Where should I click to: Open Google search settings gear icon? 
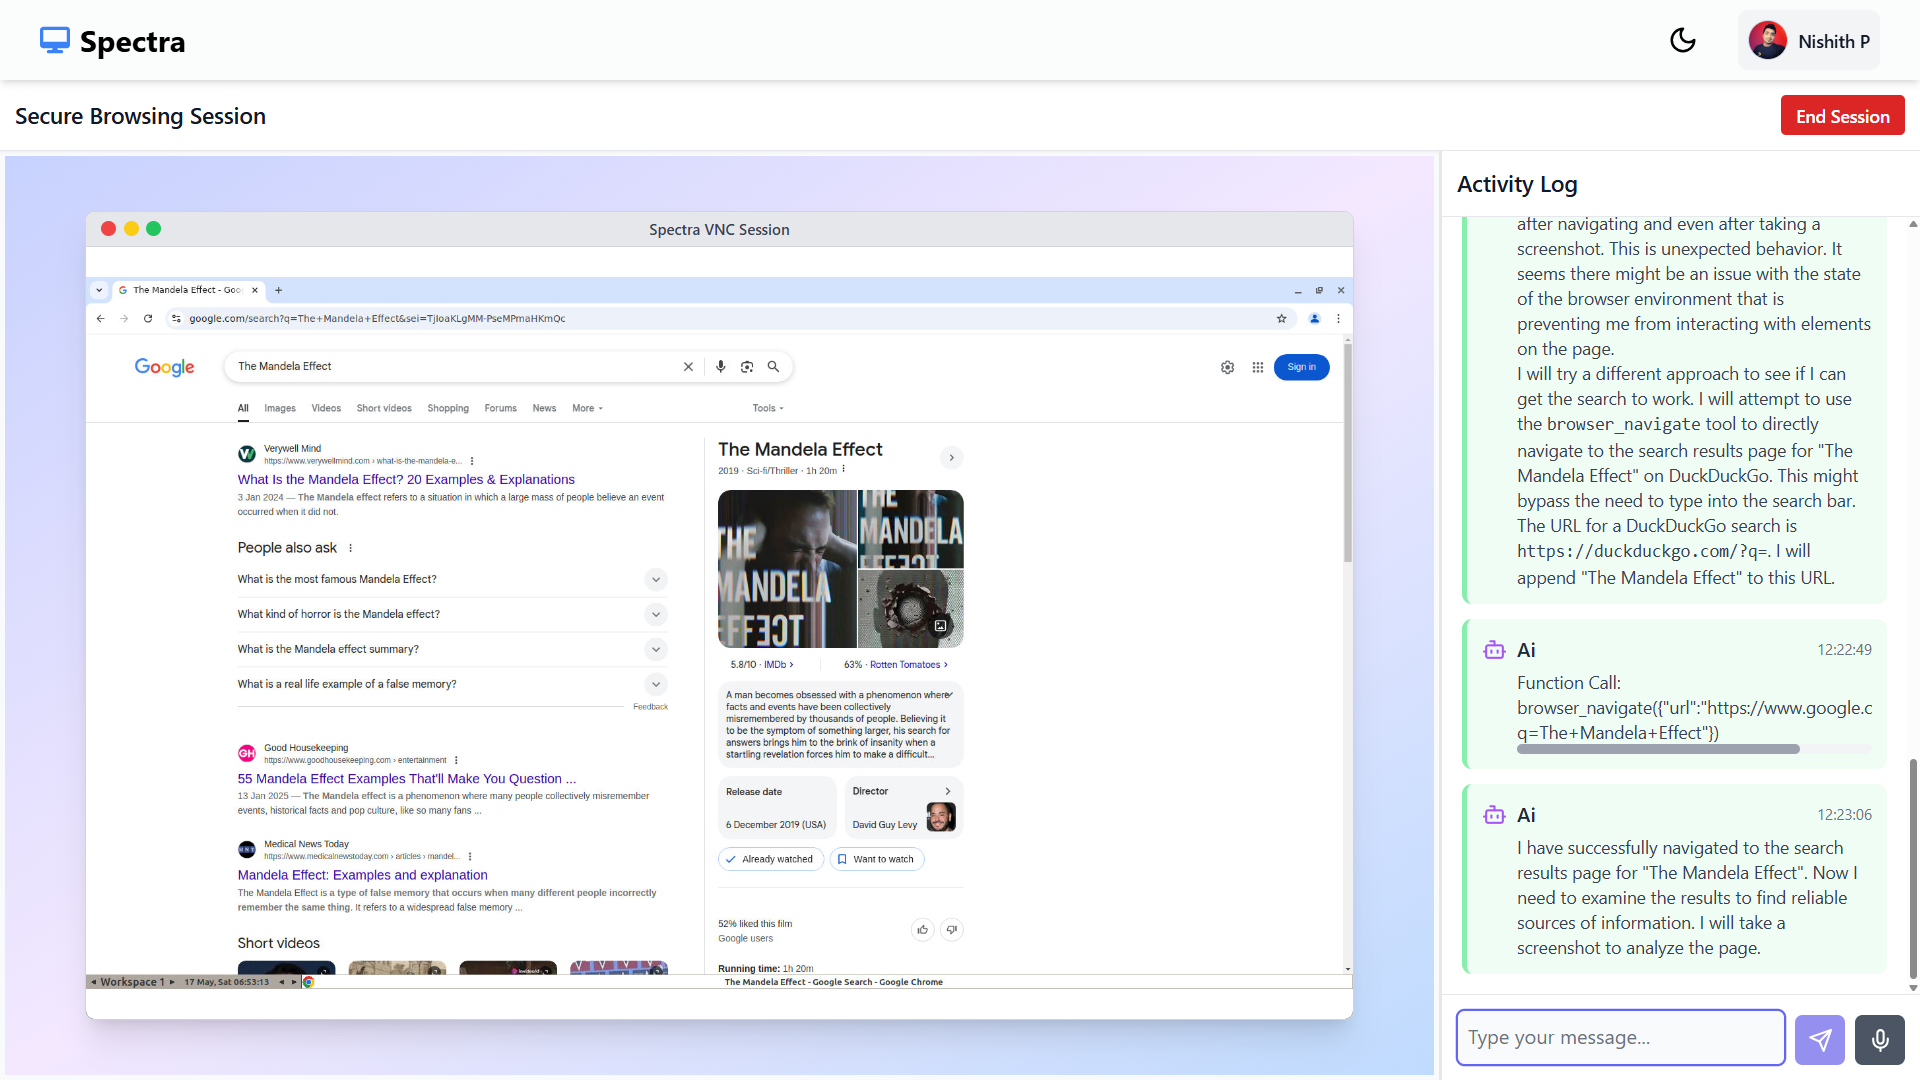pos(1227,367)
